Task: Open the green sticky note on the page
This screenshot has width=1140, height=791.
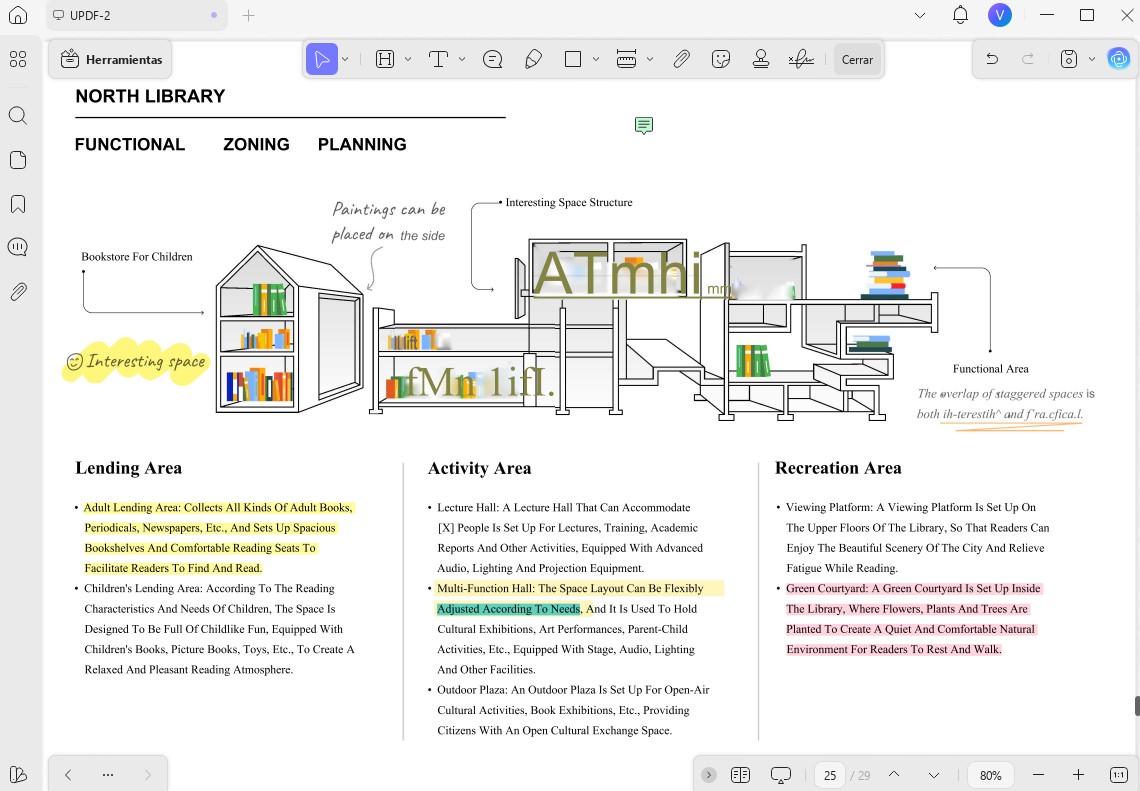Action: 643,126
